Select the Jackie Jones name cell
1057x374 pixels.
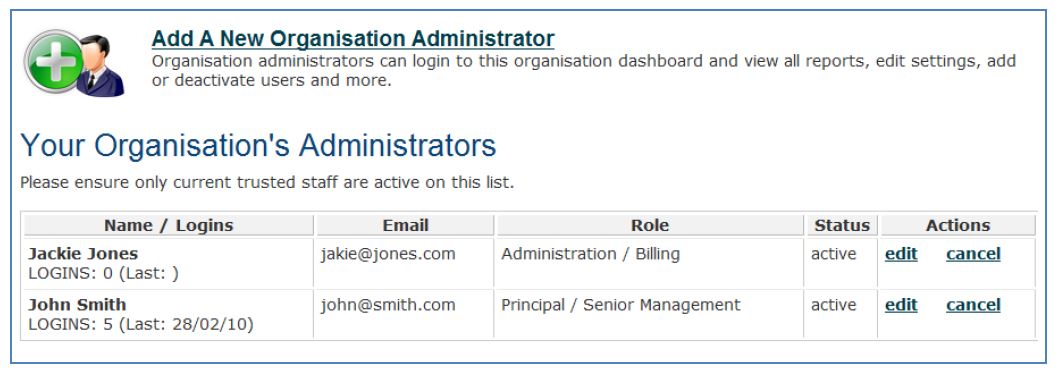pos(169,263)
